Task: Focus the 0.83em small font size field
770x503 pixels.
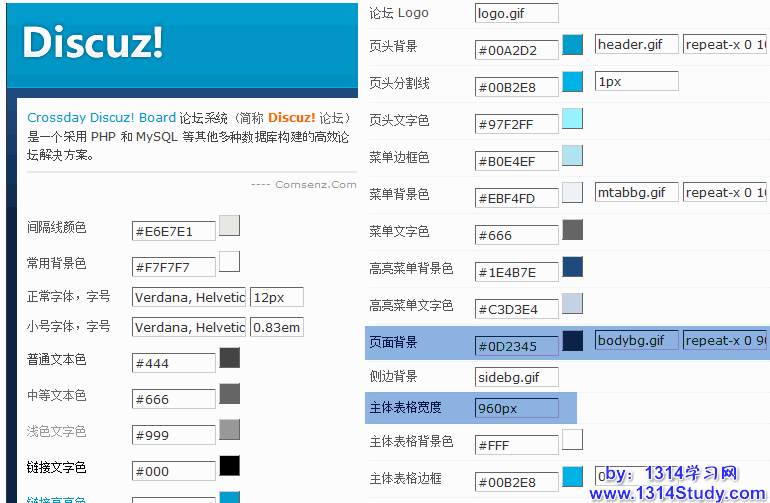Action: 276,327
